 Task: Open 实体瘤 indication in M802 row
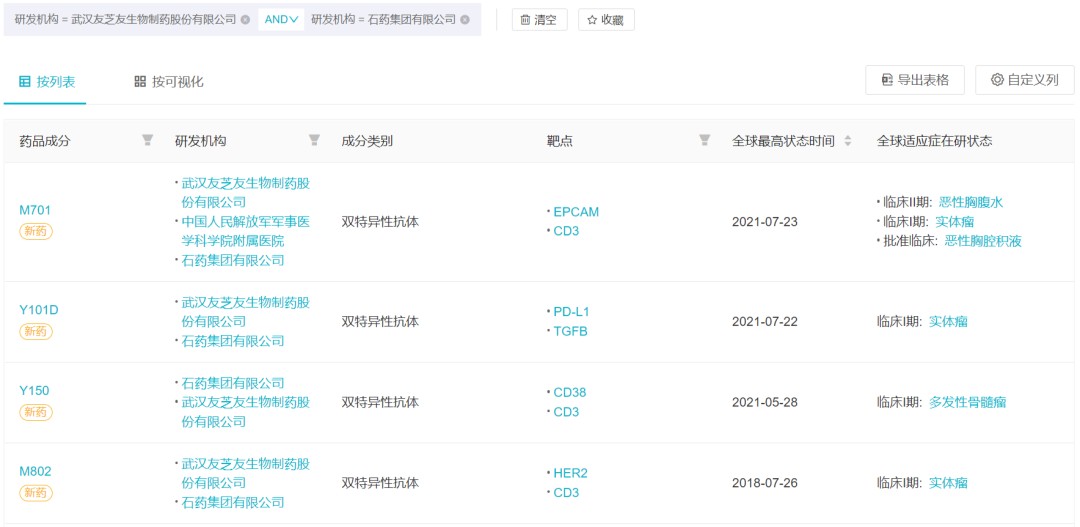click(x=948, y=483)
